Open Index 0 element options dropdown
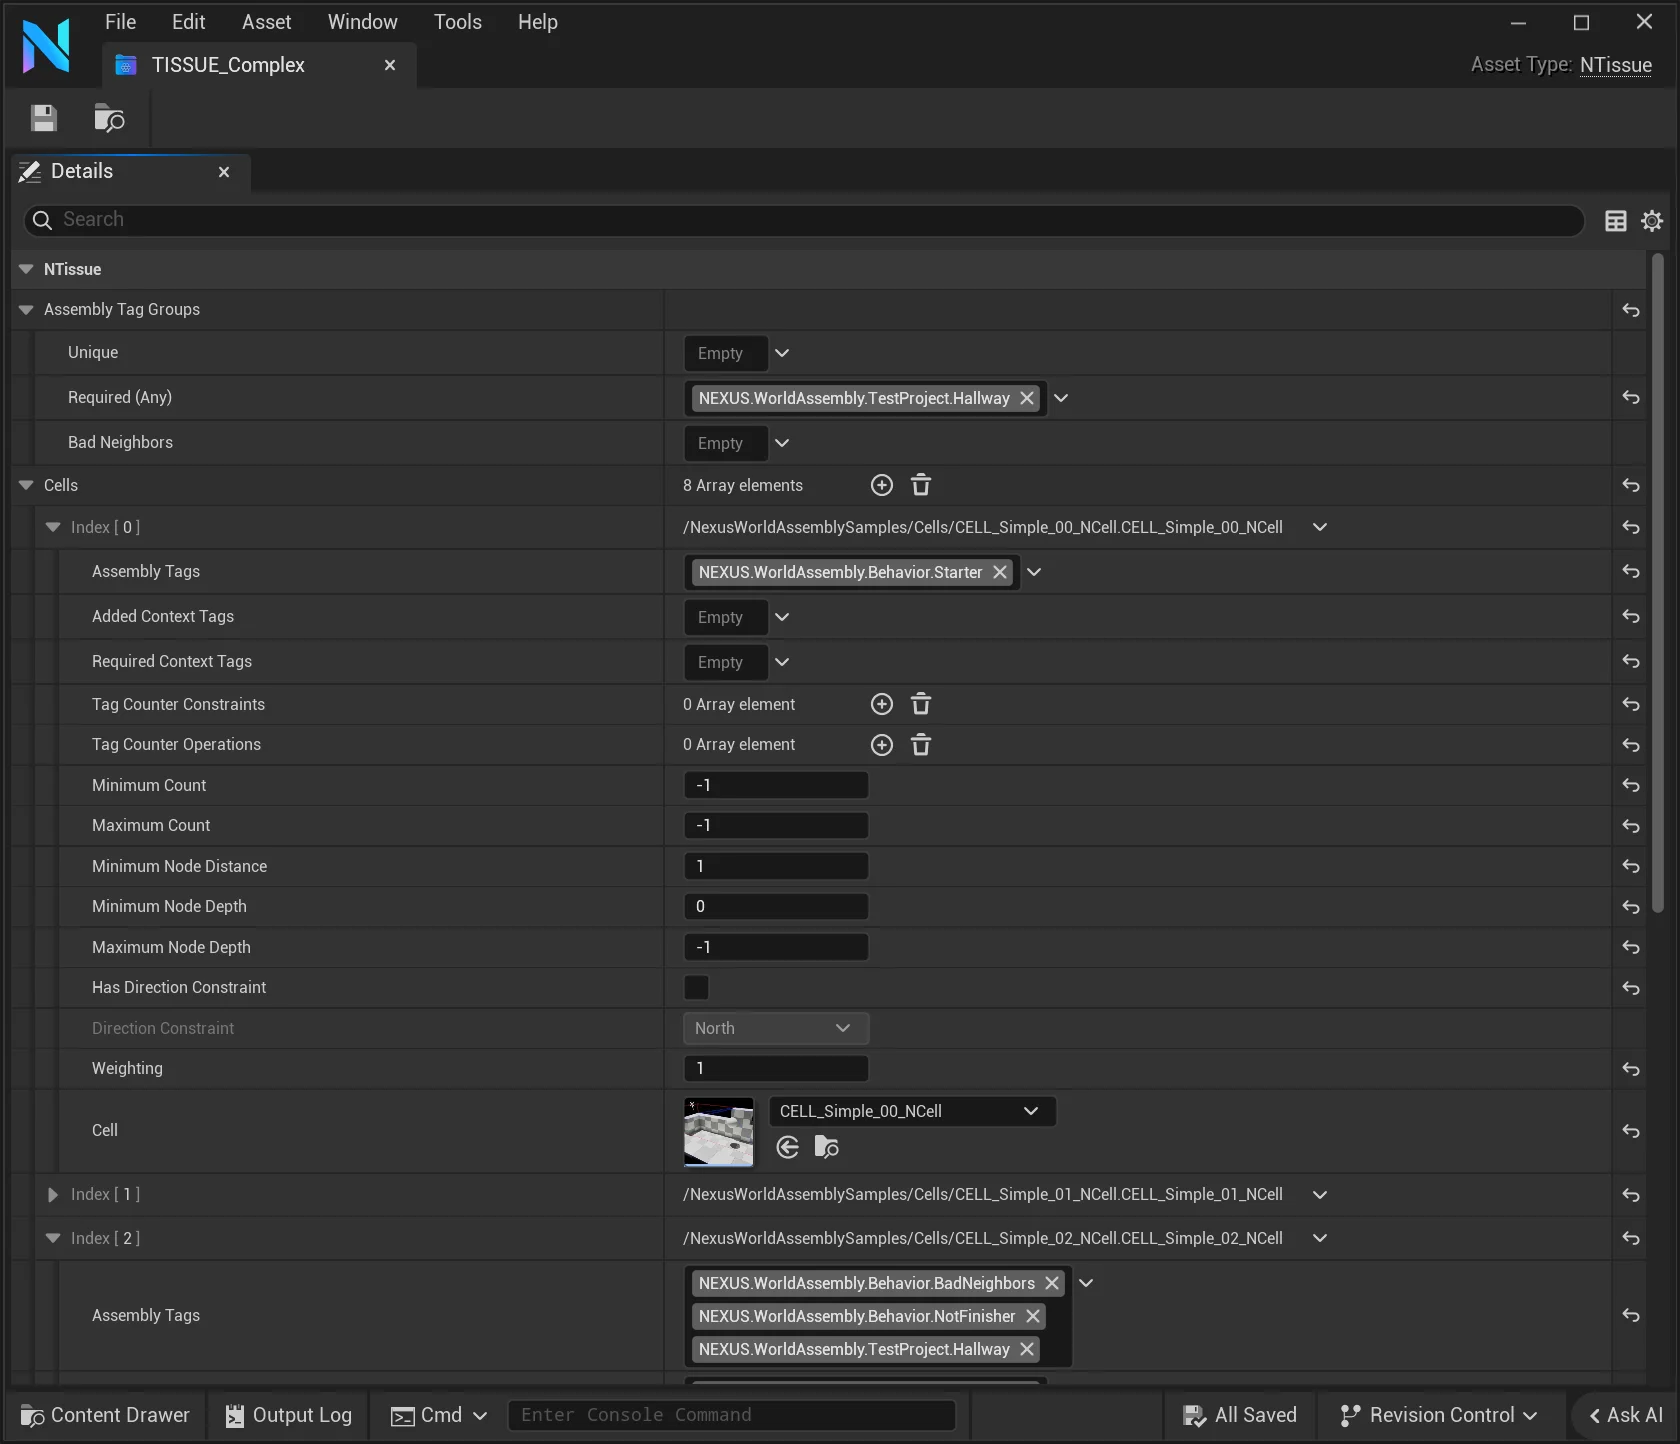The image size is (1680, 1444). point(1320,527)
